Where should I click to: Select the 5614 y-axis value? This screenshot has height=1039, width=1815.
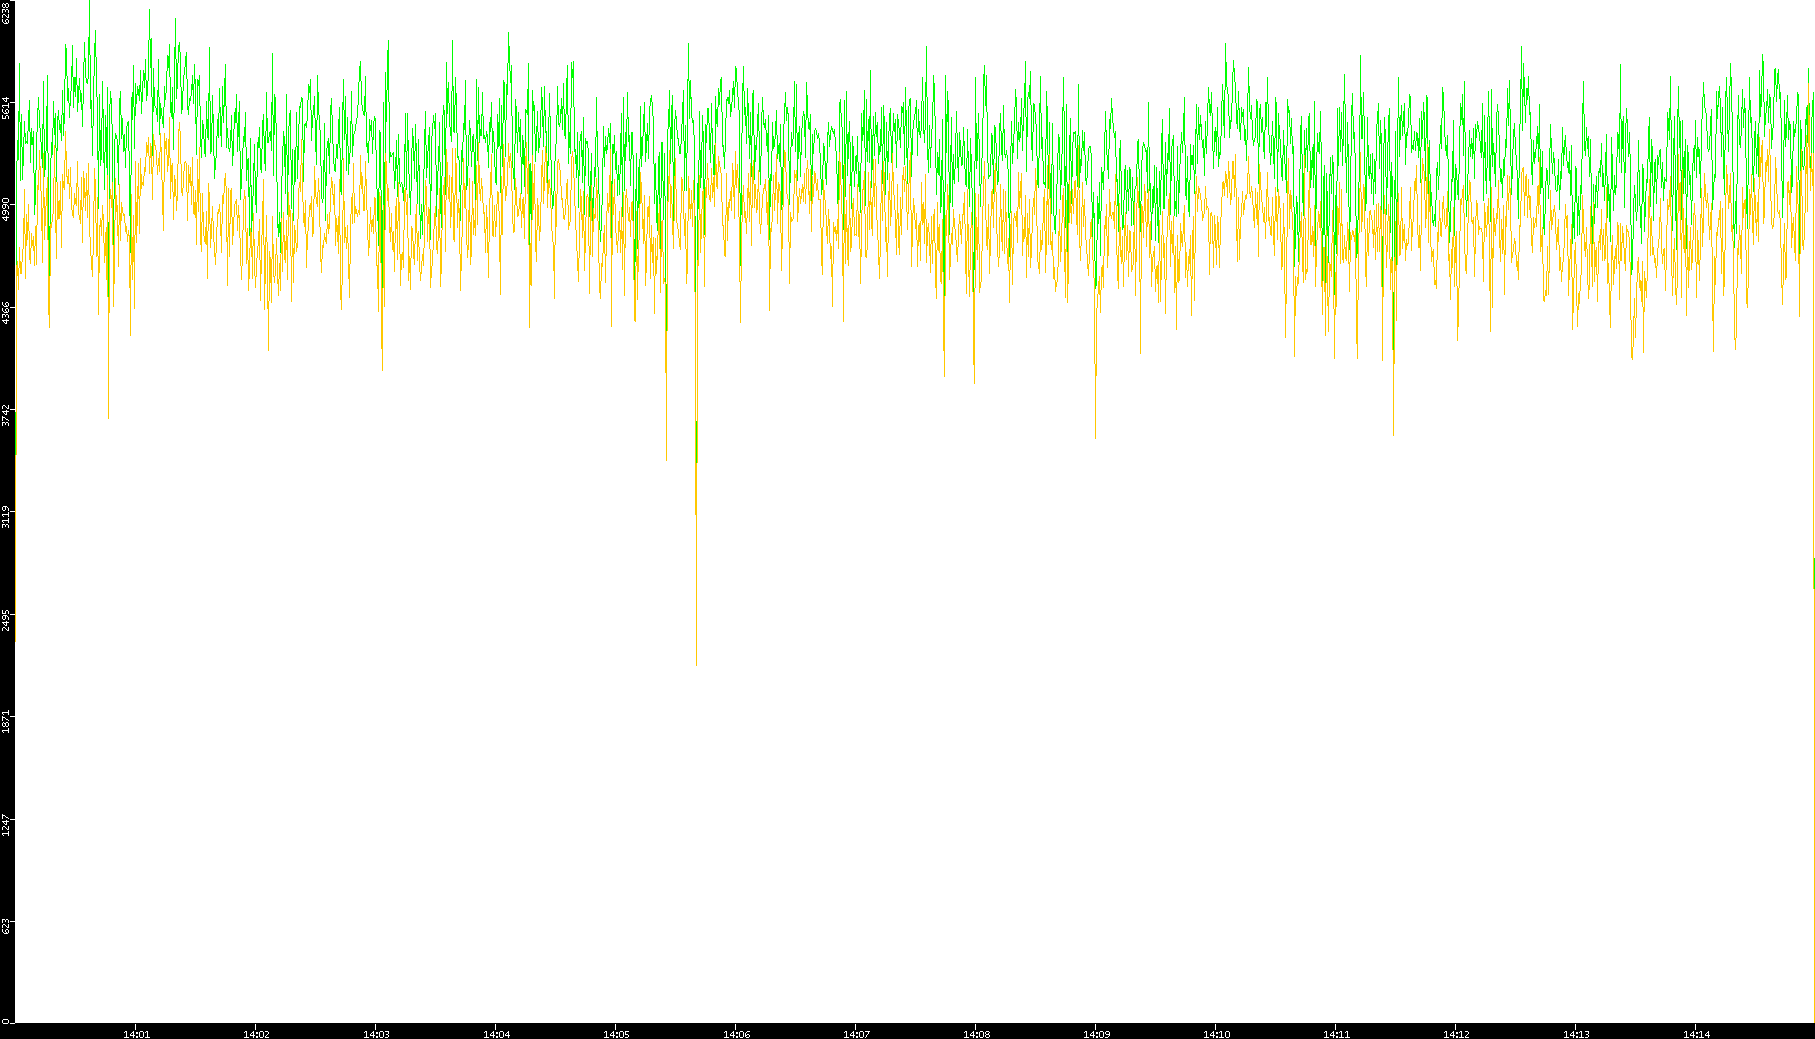pyautogui.click(x=7, y=107)
